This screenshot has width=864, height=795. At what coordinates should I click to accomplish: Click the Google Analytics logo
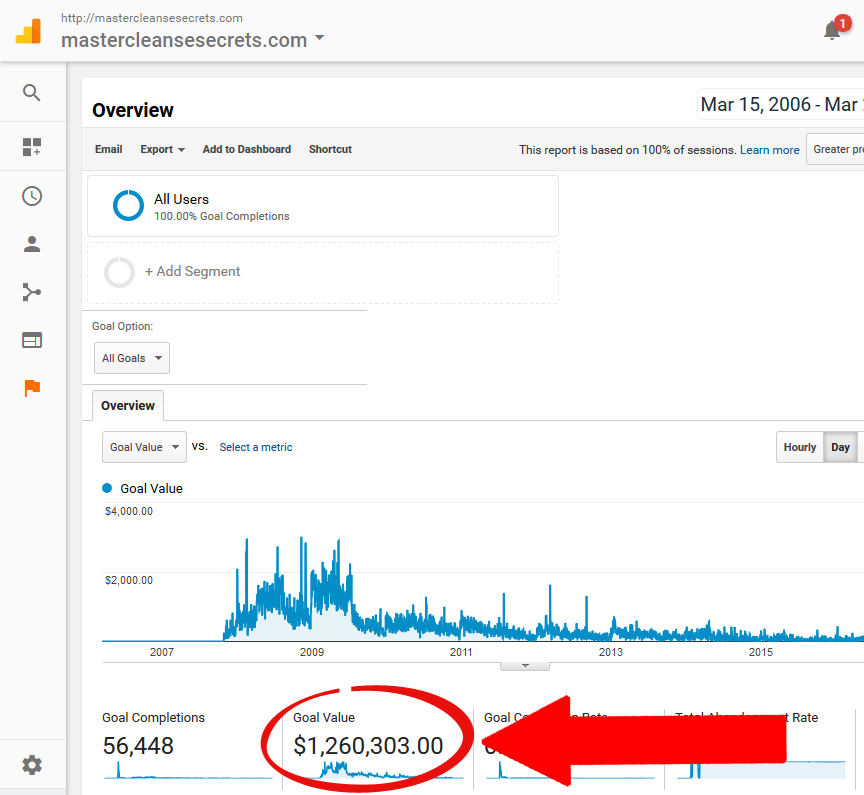click(28, 31)
